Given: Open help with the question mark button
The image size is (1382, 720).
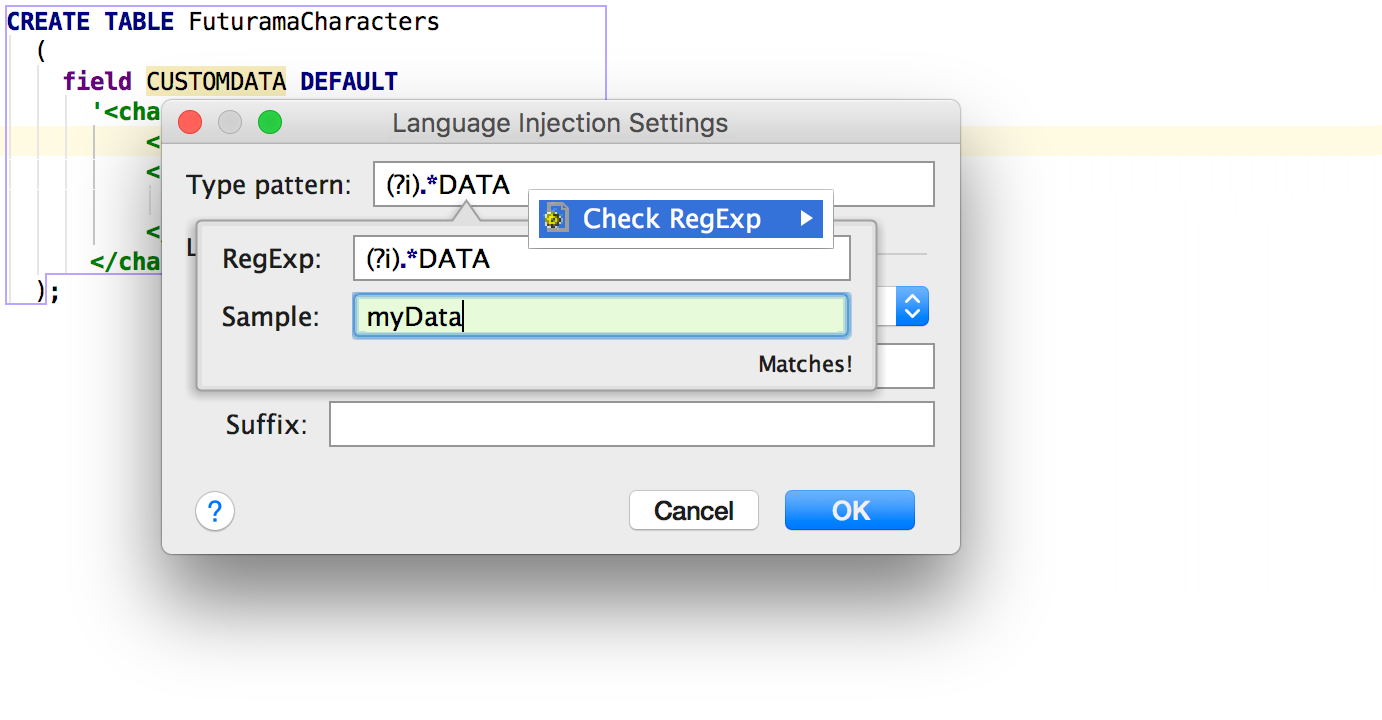Looking at the screenshot, I should click(x=214, y=511).
